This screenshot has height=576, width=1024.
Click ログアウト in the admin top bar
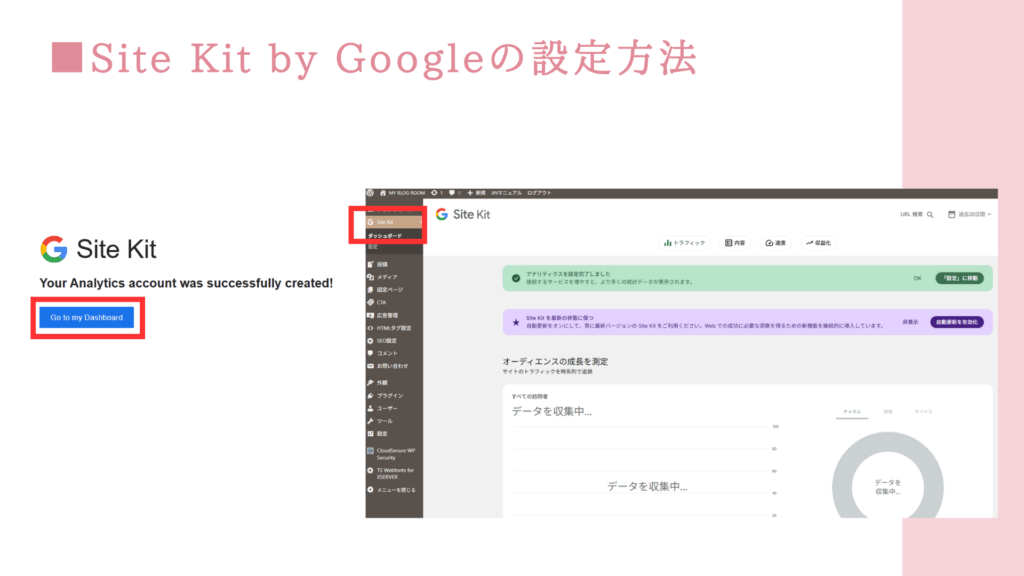pyautogui.click(x=538, y=192)
